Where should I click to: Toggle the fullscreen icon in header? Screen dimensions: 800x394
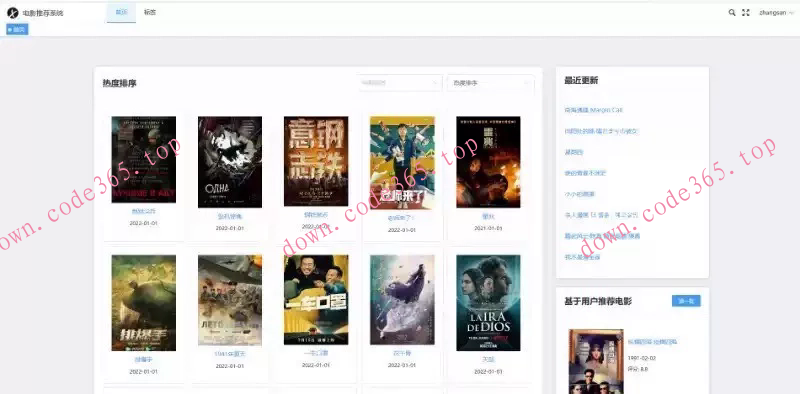click(745, 13)
